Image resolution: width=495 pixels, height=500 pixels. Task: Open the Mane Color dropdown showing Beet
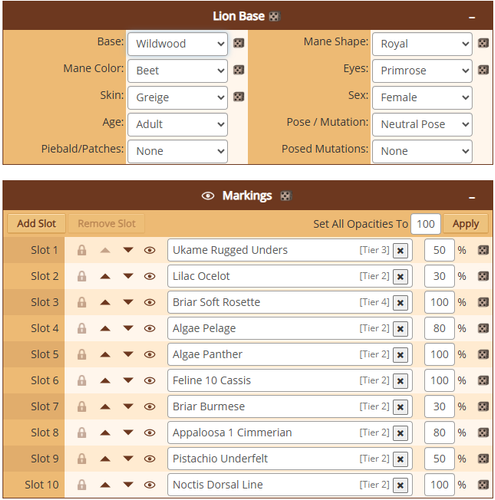[x=177, y=71]
